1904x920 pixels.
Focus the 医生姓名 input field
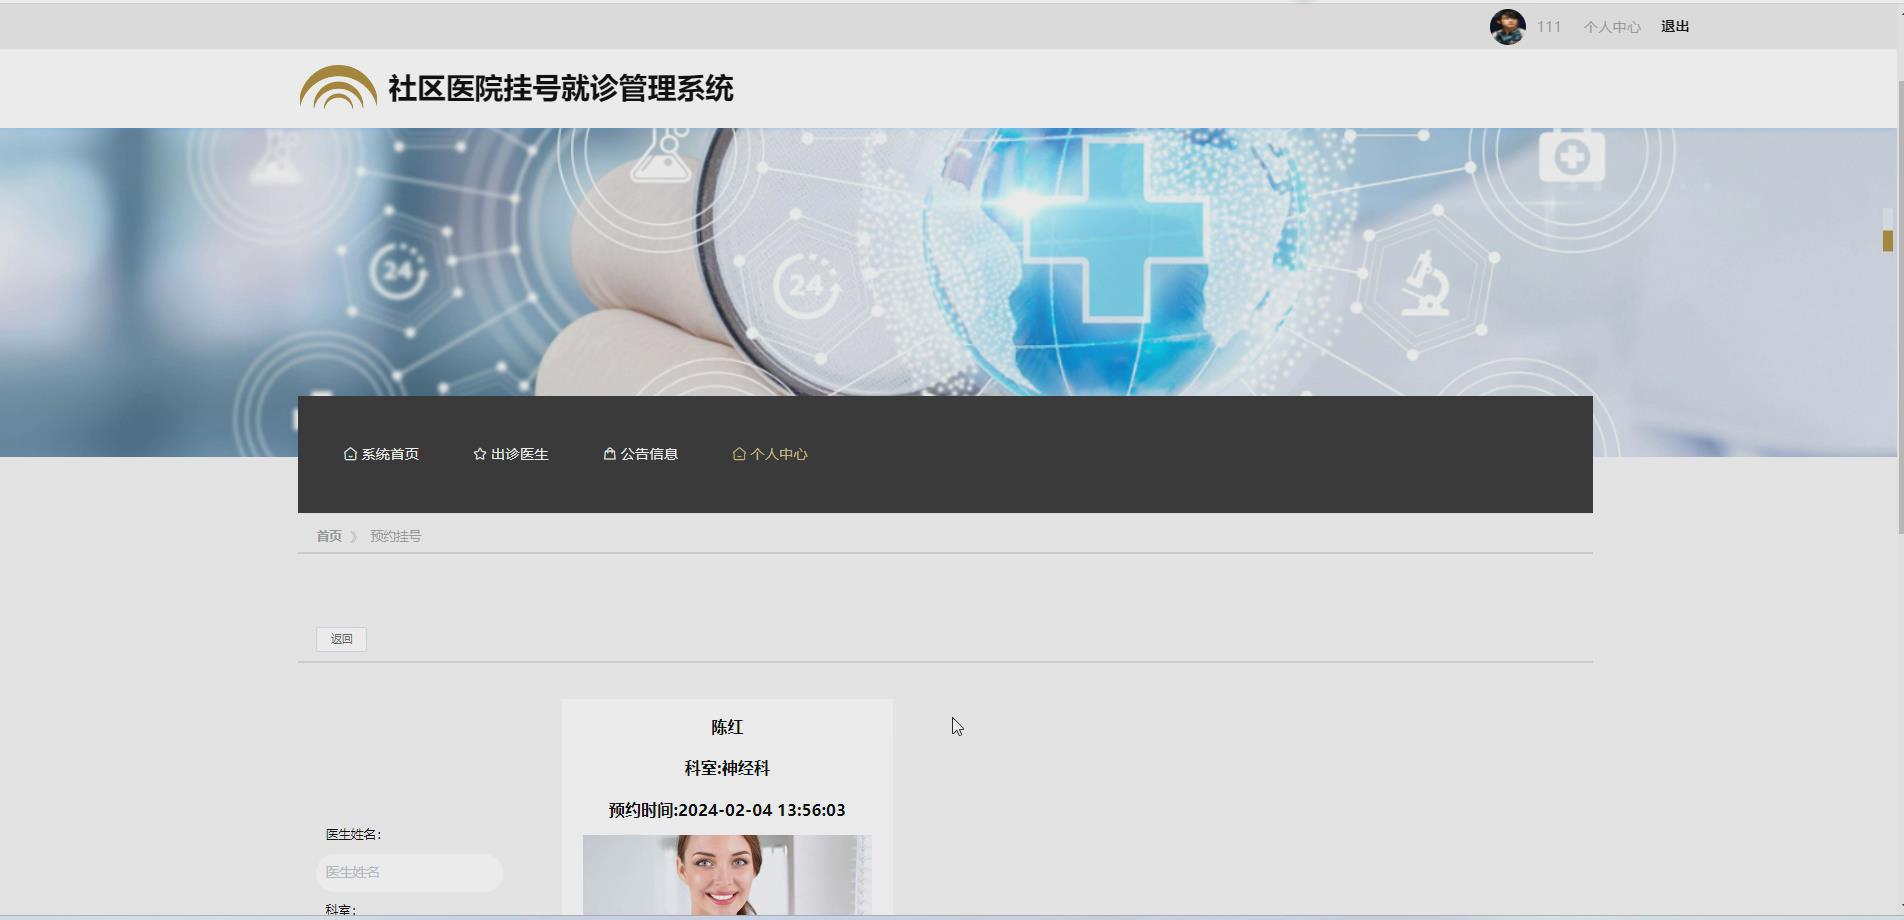click(x=409, y=873)
